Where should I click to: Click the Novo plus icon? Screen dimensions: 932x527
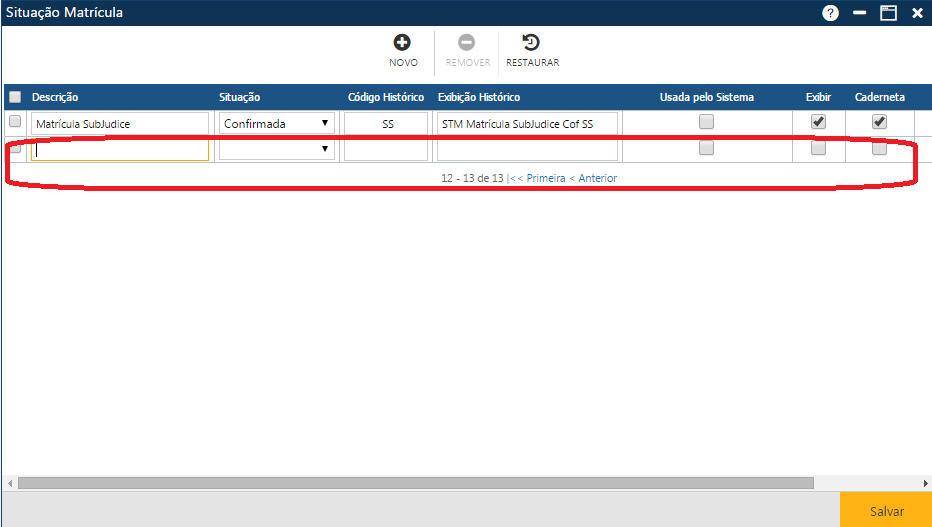(403, 43)
